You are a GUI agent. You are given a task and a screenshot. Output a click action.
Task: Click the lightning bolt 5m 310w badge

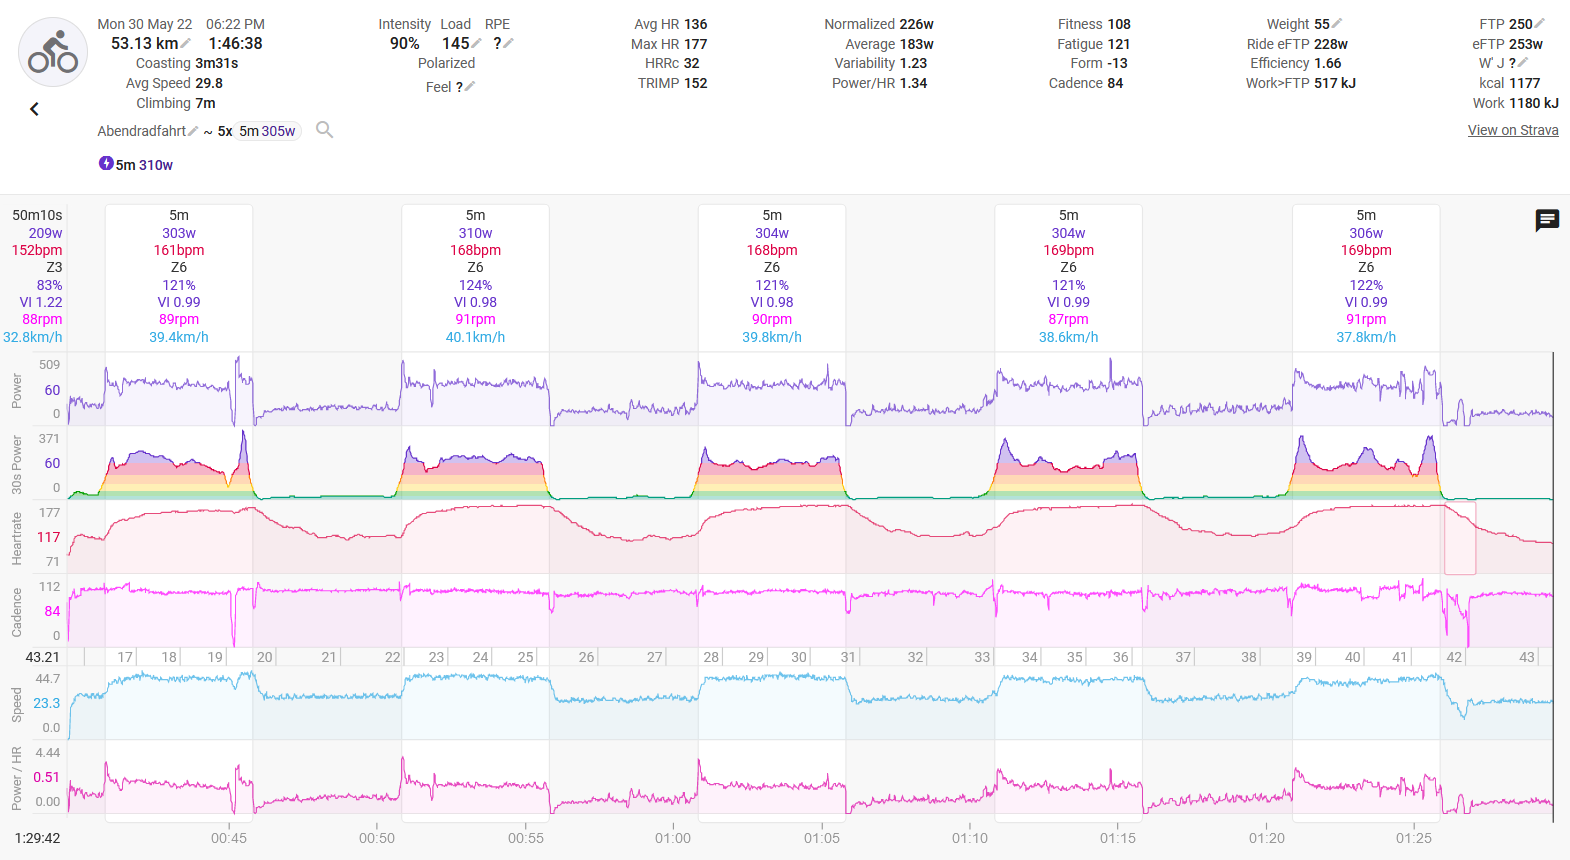click(136, 165)
